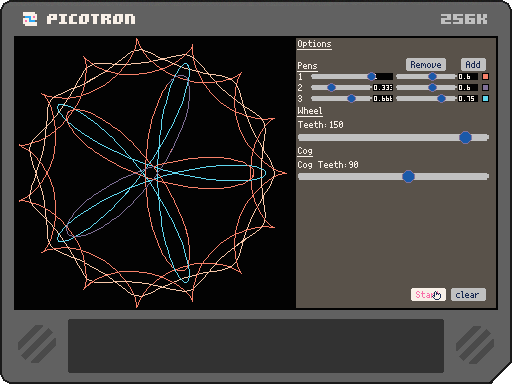Screen dimensions: 512x384
Task: Click the Remove pen button
Action: (x=426, y=65)
